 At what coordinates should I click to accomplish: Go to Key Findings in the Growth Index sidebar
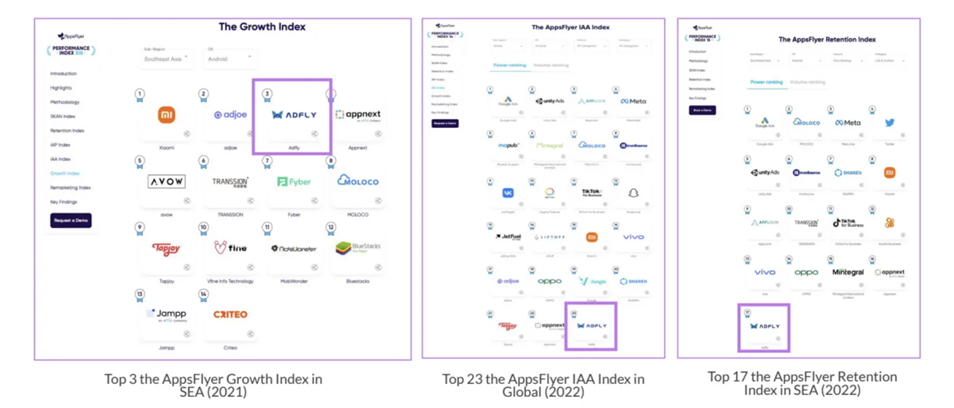(x=67, y=201)
